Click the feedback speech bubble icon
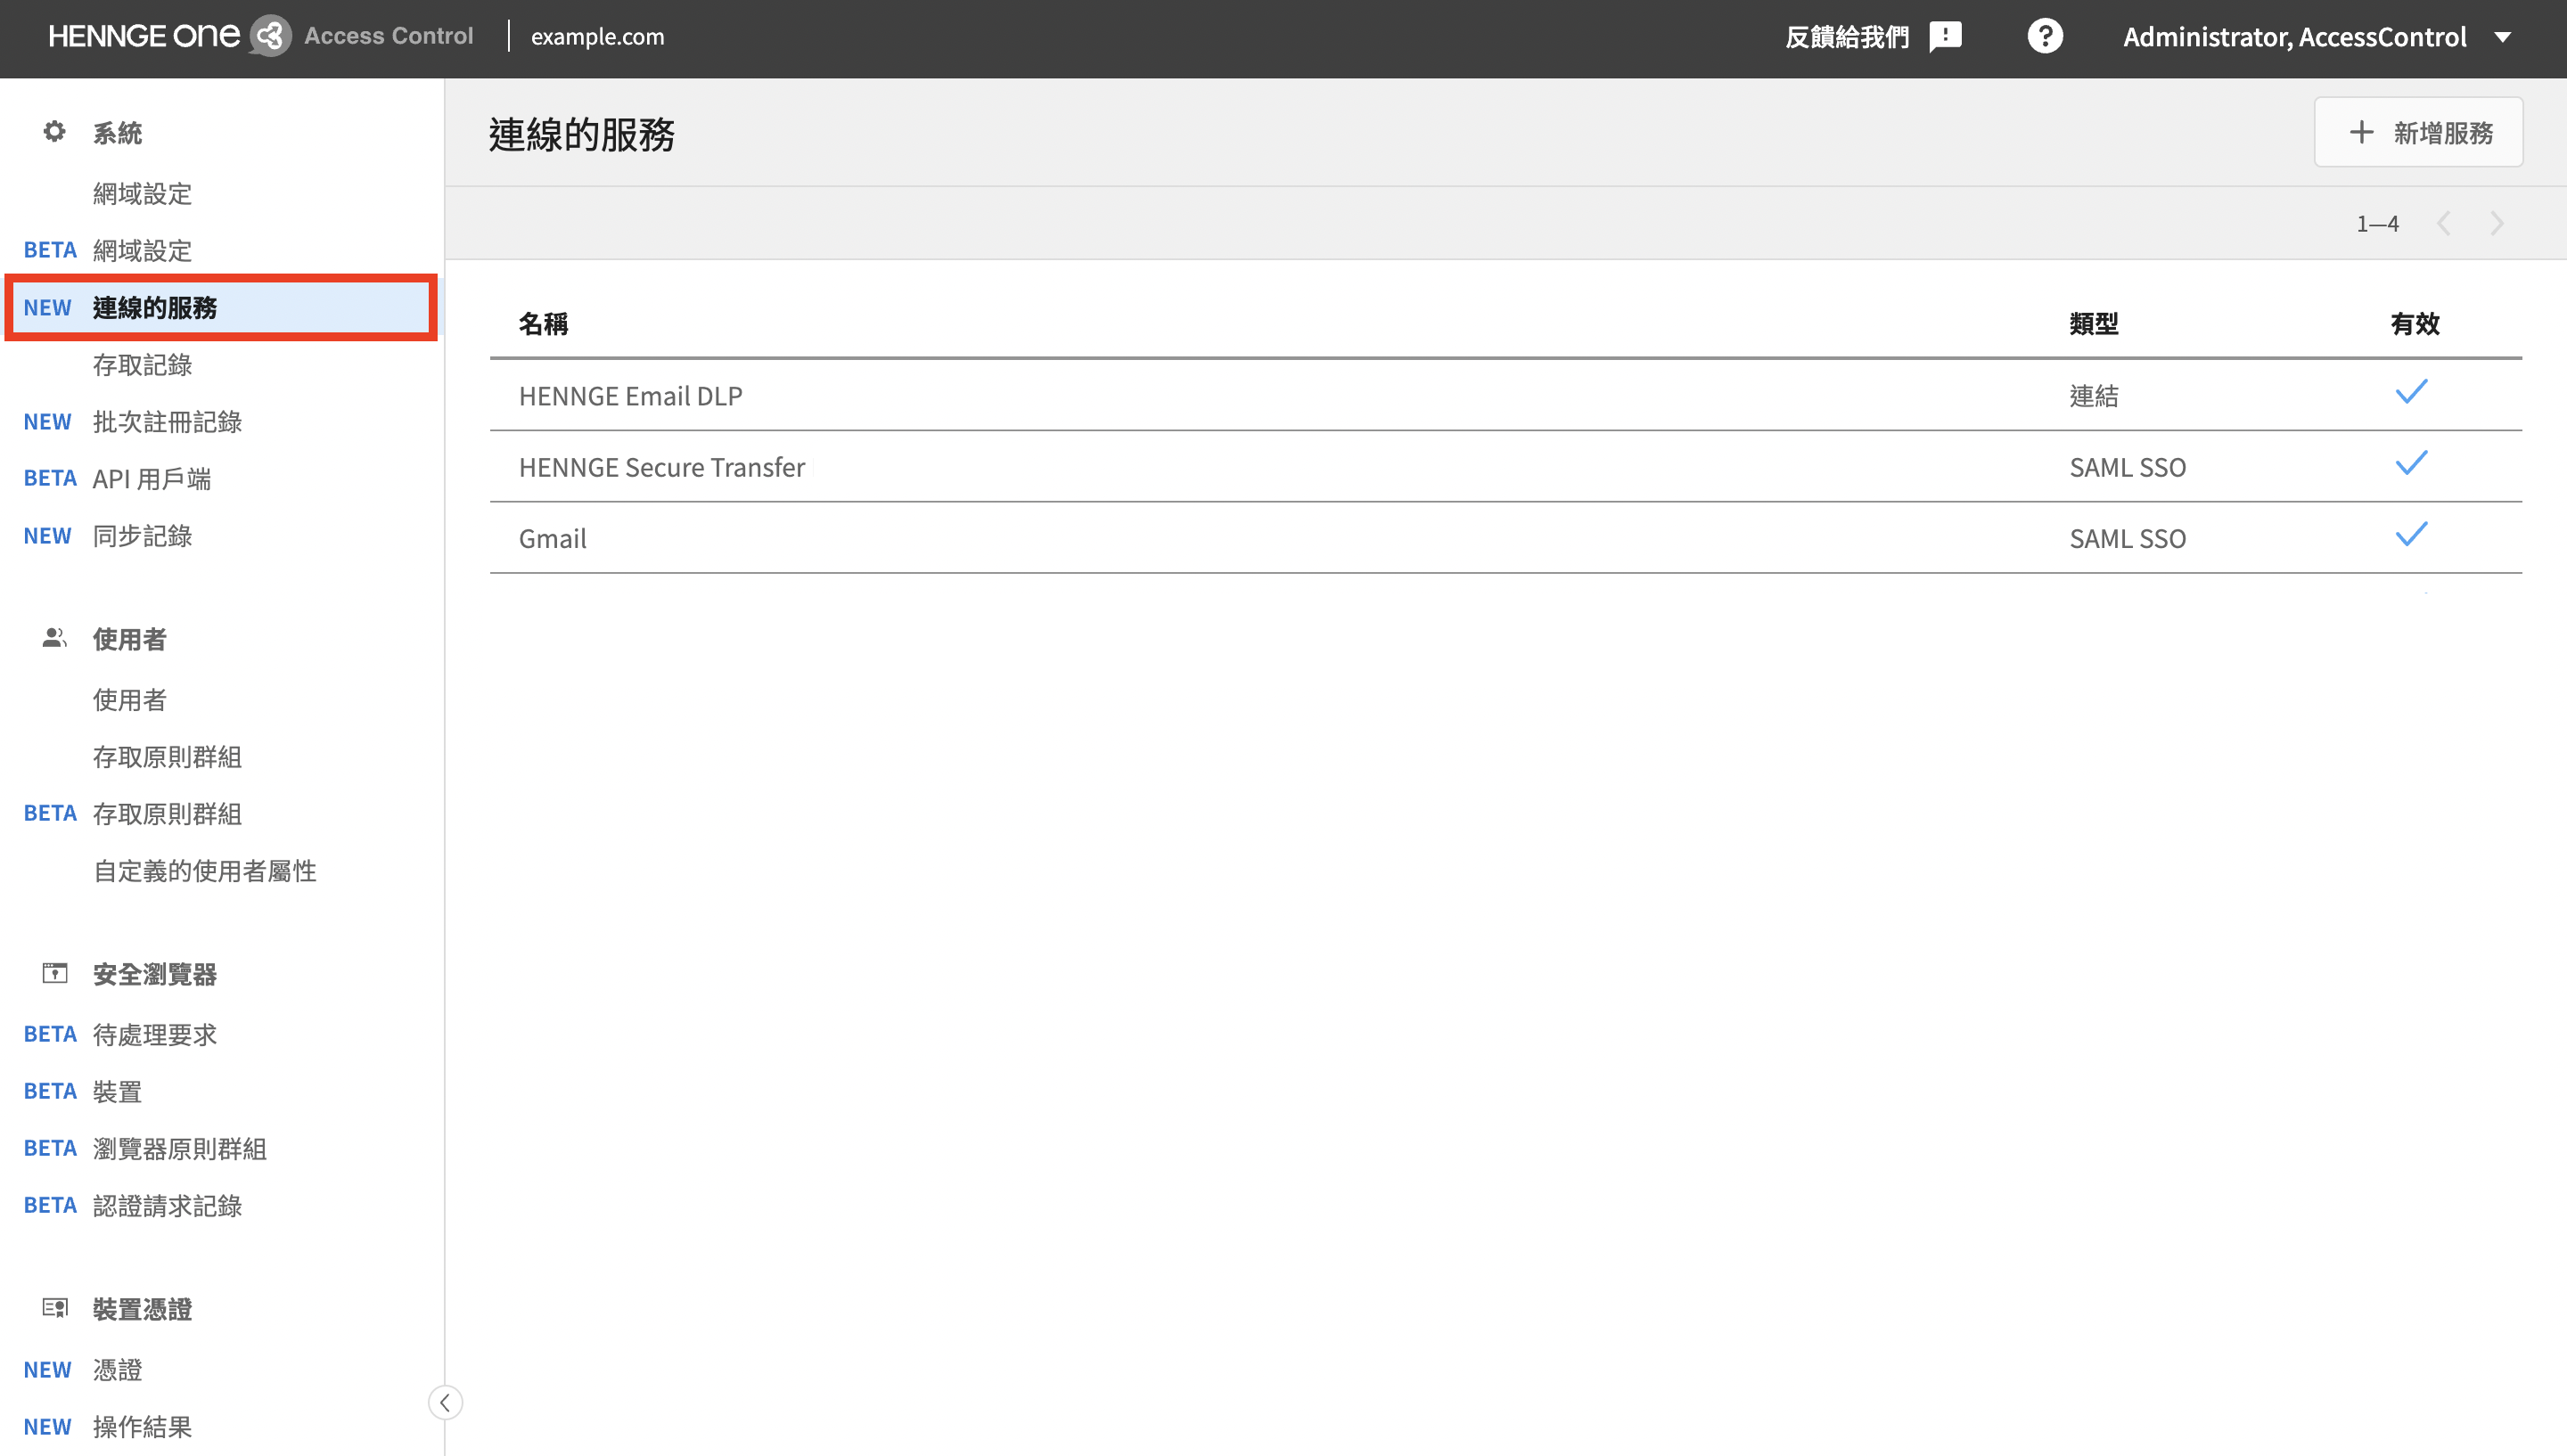The image size is (2567, 1456). [x=1945, y=37]
